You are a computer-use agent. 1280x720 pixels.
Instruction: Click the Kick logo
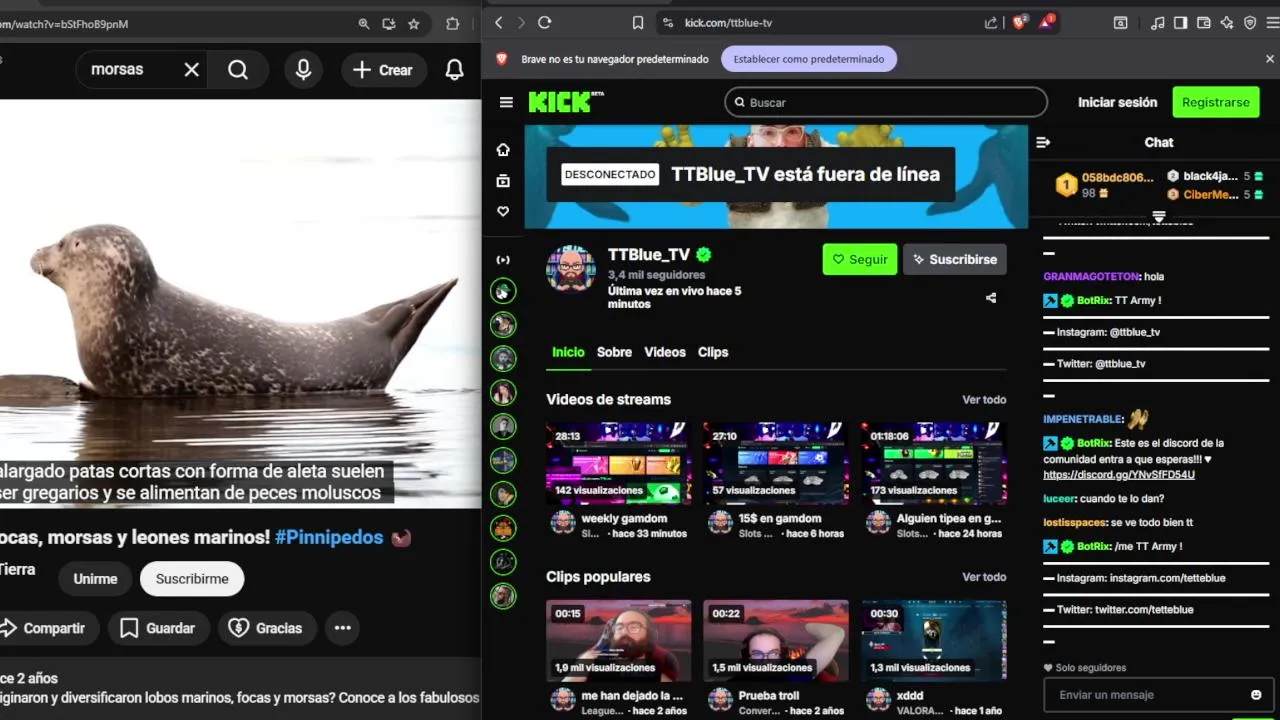pyautogui.click(x=565, y=102)
